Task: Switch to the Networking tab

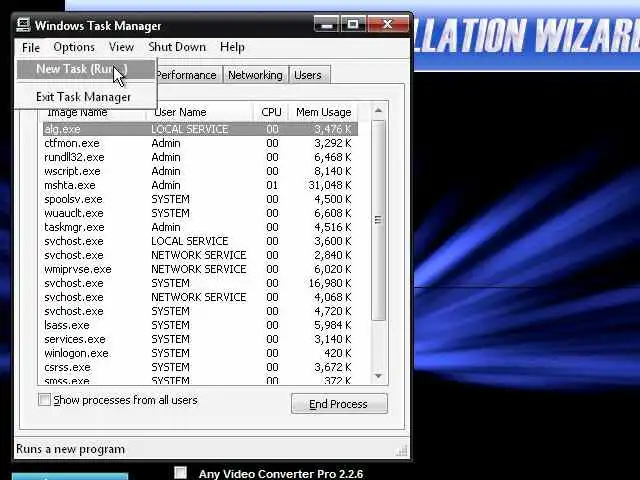Action: tap(256, 75)
